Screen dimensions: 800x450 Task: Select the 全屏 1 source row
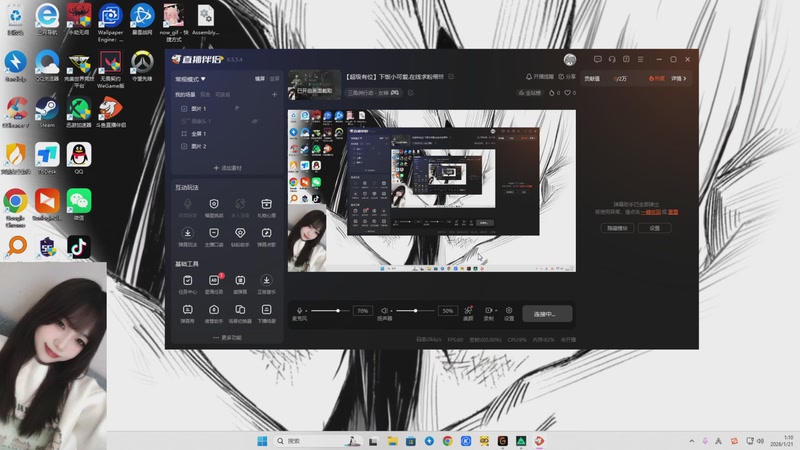pyautogui.click(x=227, y=134)
